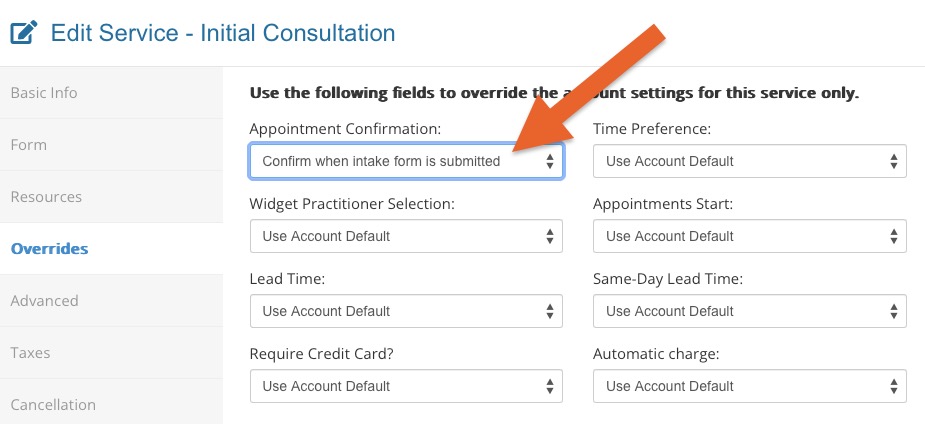Open the Appointments Start dropdown

tap(749, 236)
